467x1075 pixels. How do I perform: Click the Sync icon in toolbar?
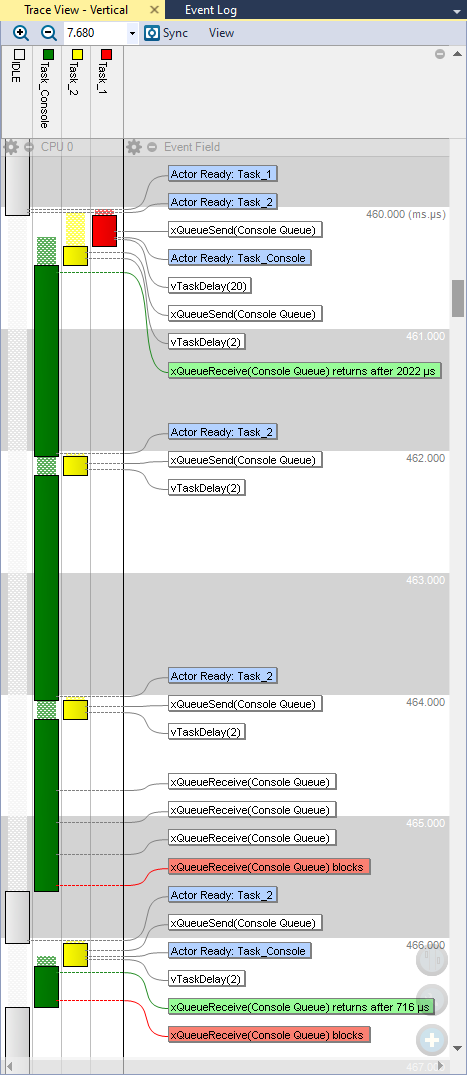(x=152, y=33)
